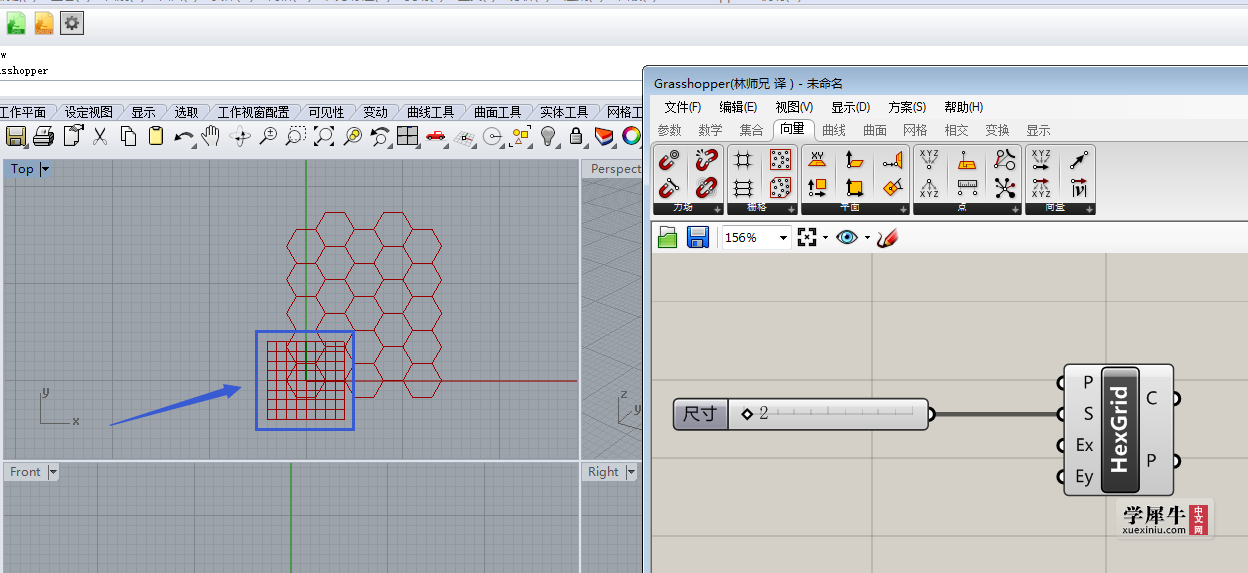Click Rhino lock objects padlock icon
The image size is (1248, 573).
point(576,135)
